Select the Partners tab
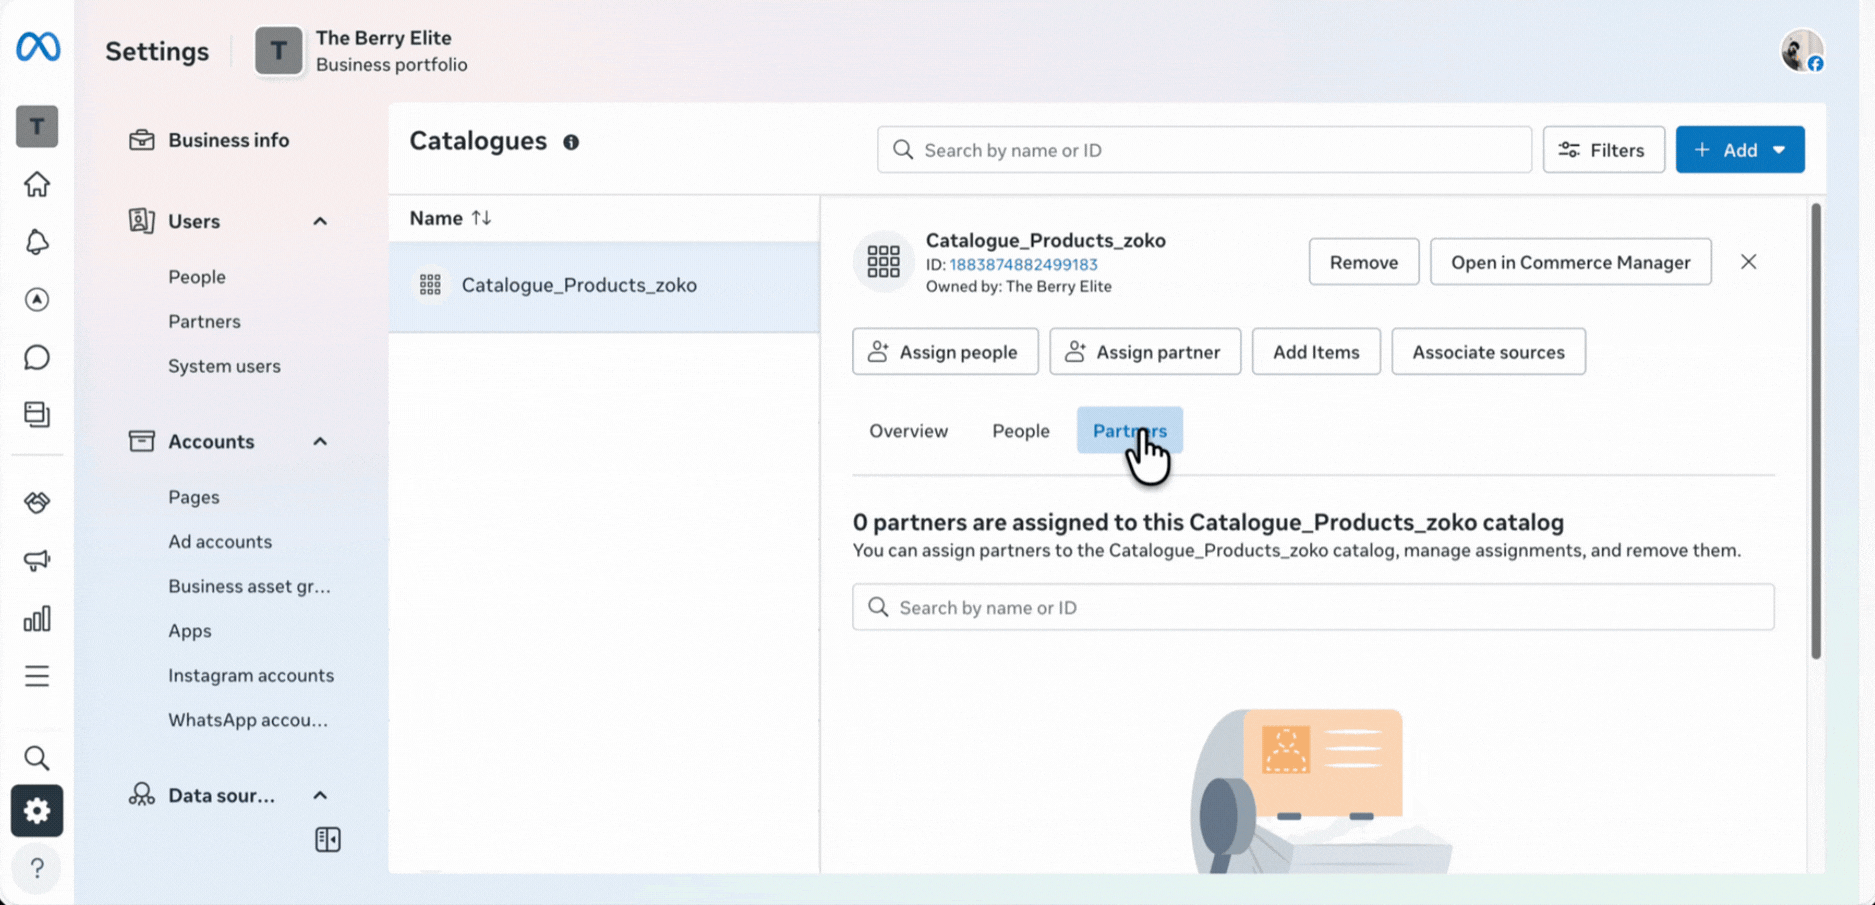Image resolution: width=1875 pixels, height=905 pixels. coord(1130,431)
